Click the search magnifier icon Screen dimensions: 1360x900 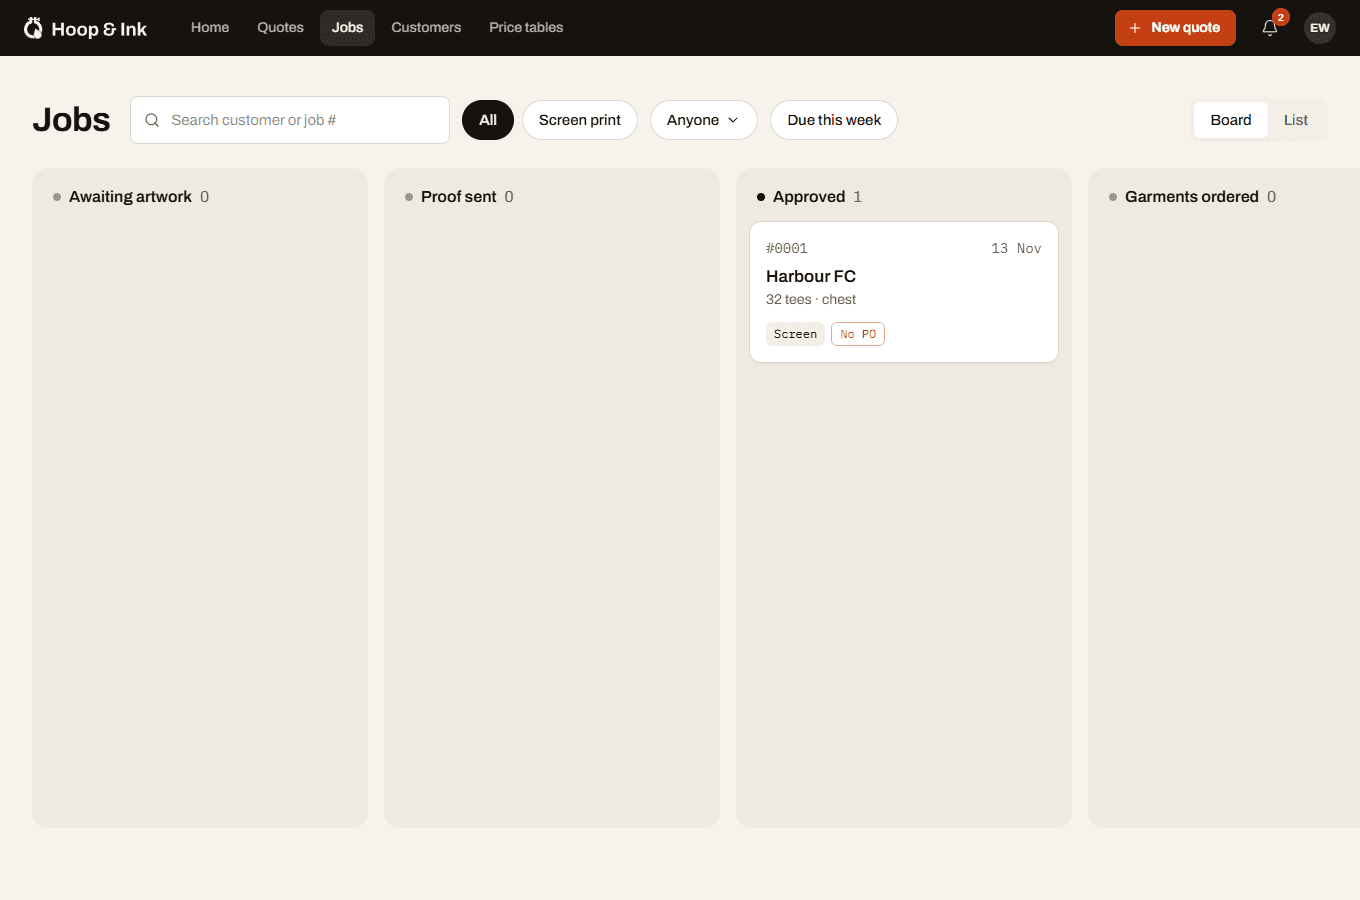click(x=152, y=120)
